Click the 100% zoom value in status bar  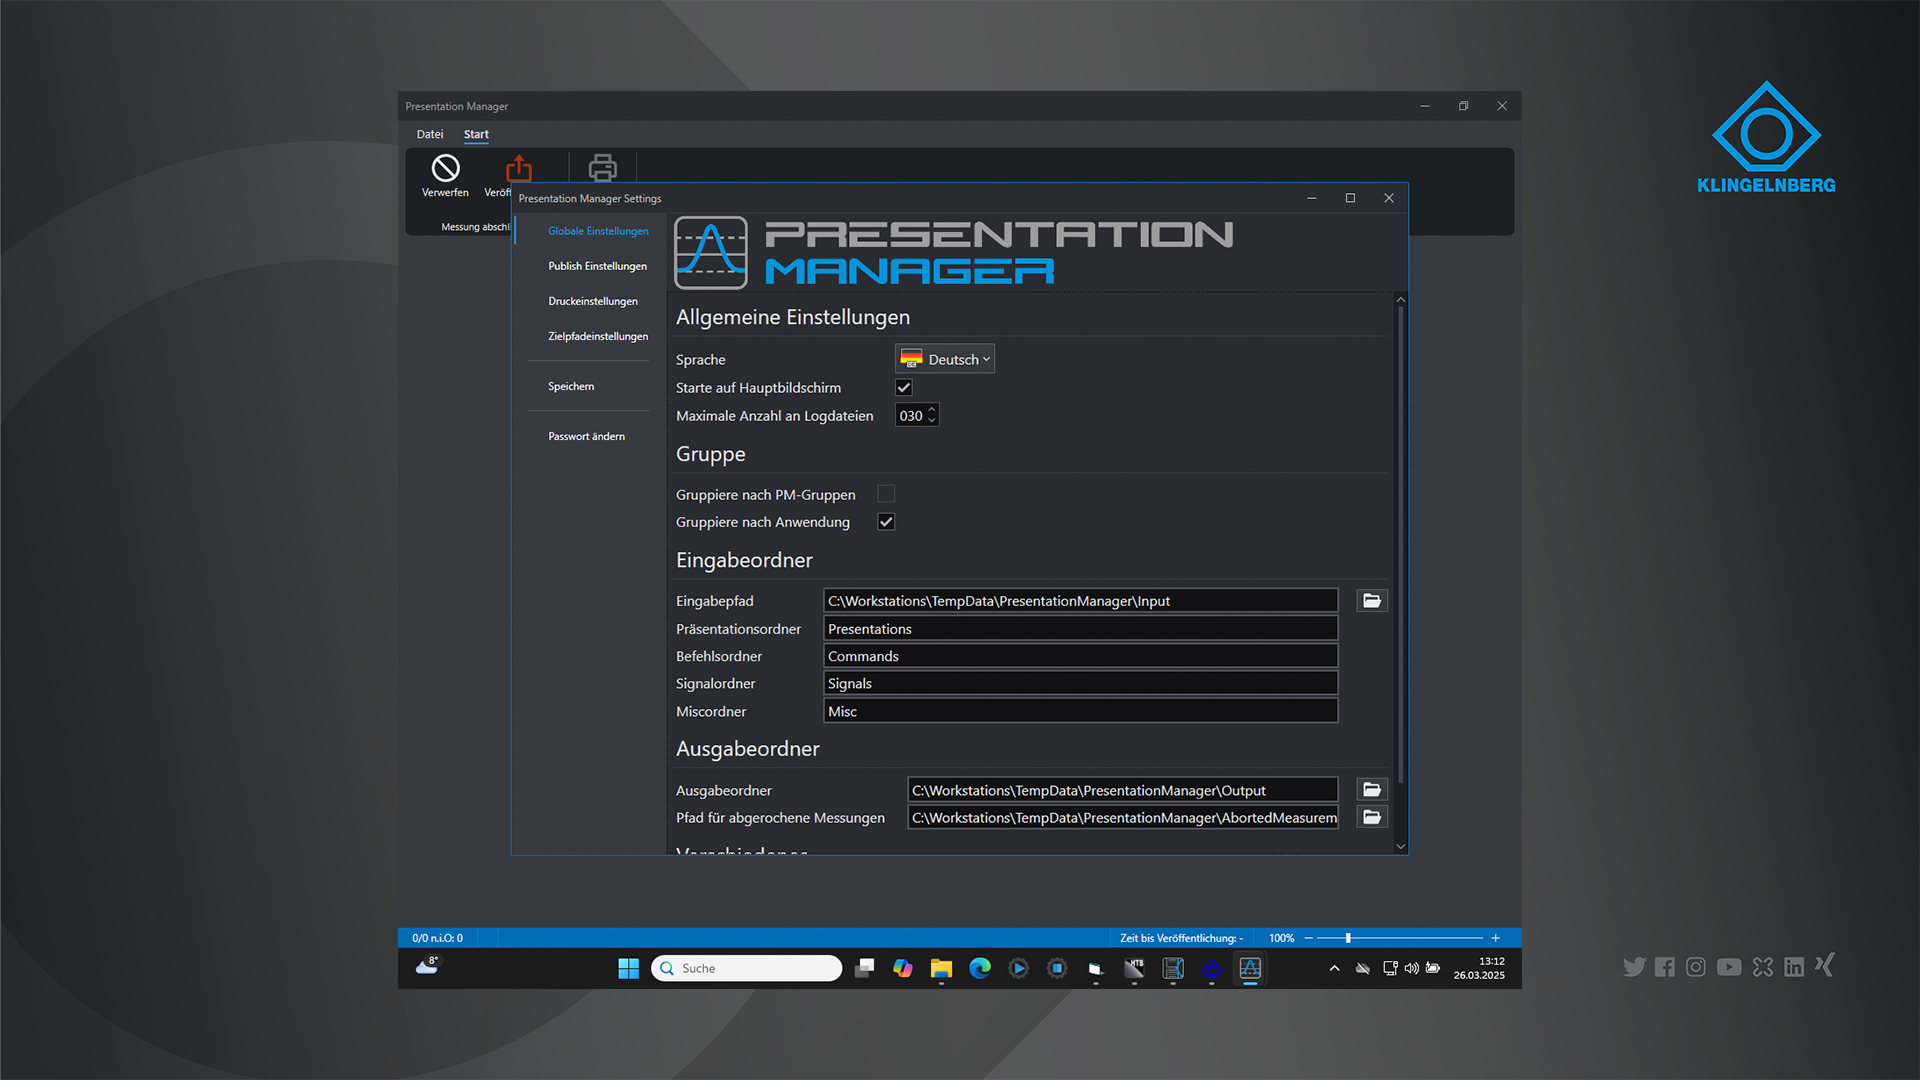[x=1281, y=938]
